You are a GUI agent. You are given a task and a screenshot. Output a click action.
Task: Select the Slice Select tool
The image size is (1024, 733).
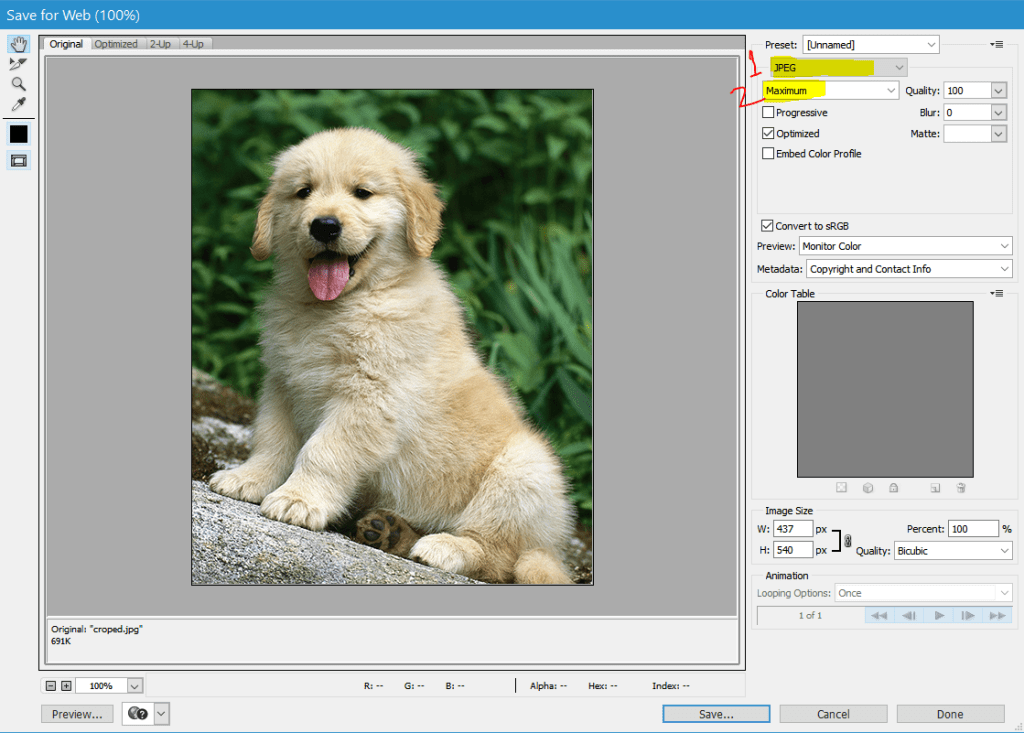point(18,64)
